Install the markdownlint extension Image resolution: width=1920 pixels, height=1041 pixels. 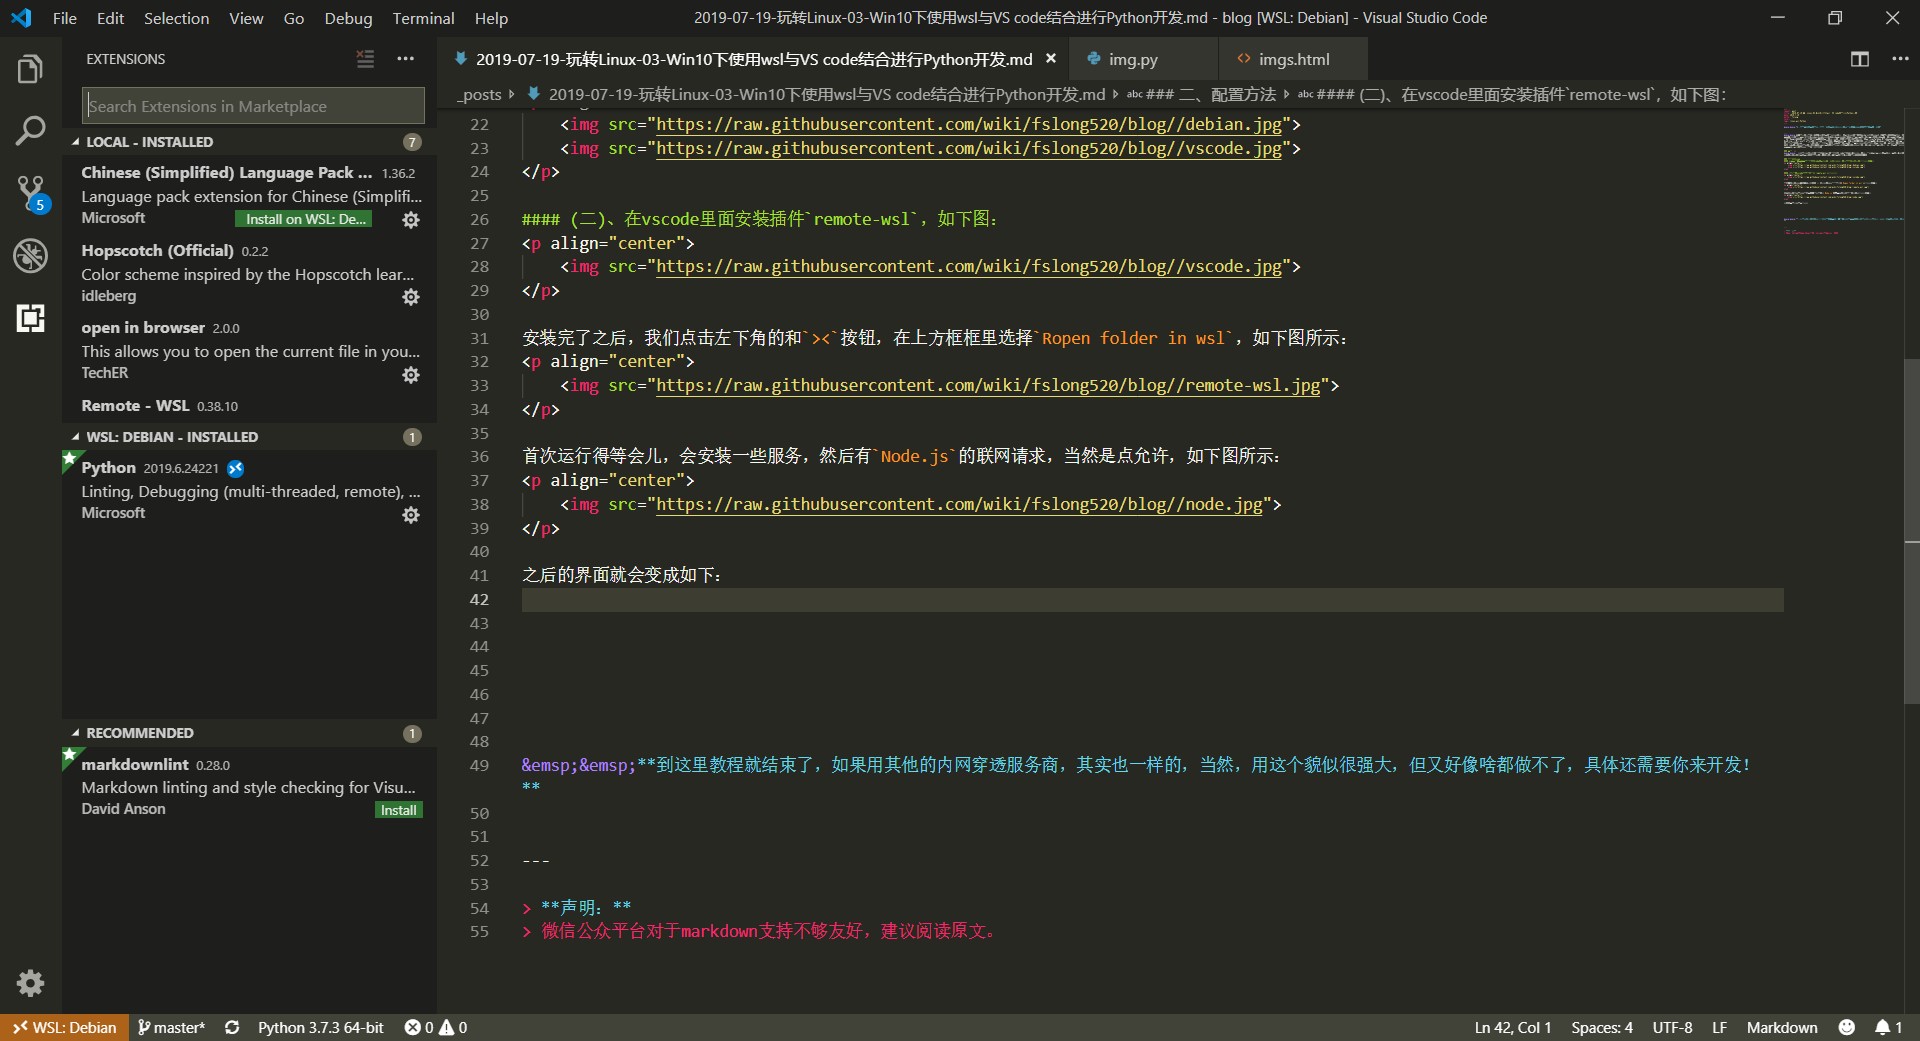pos(399,810)
